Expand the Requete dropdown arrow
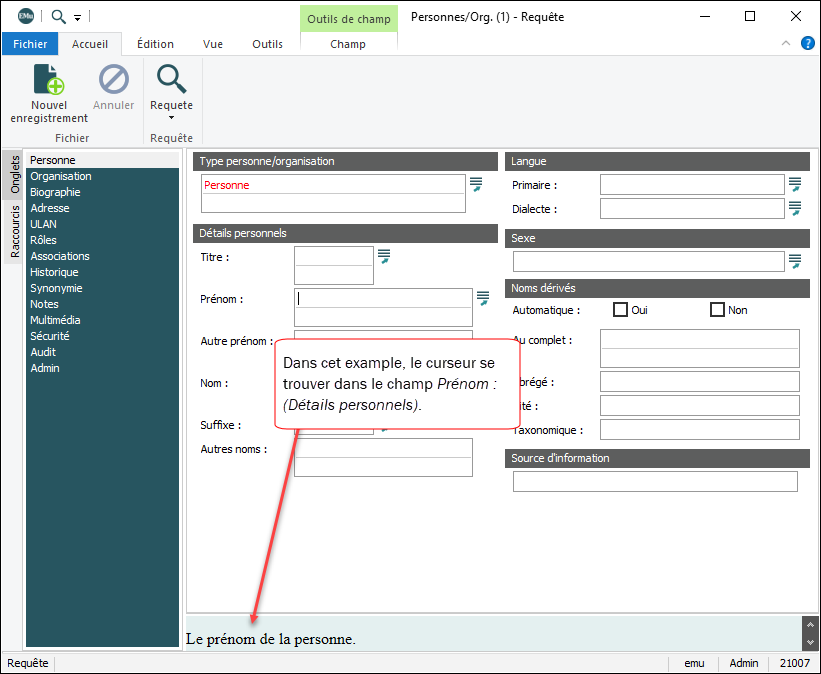Viewport: 821px width, 674px height. [x=171, y=118]
